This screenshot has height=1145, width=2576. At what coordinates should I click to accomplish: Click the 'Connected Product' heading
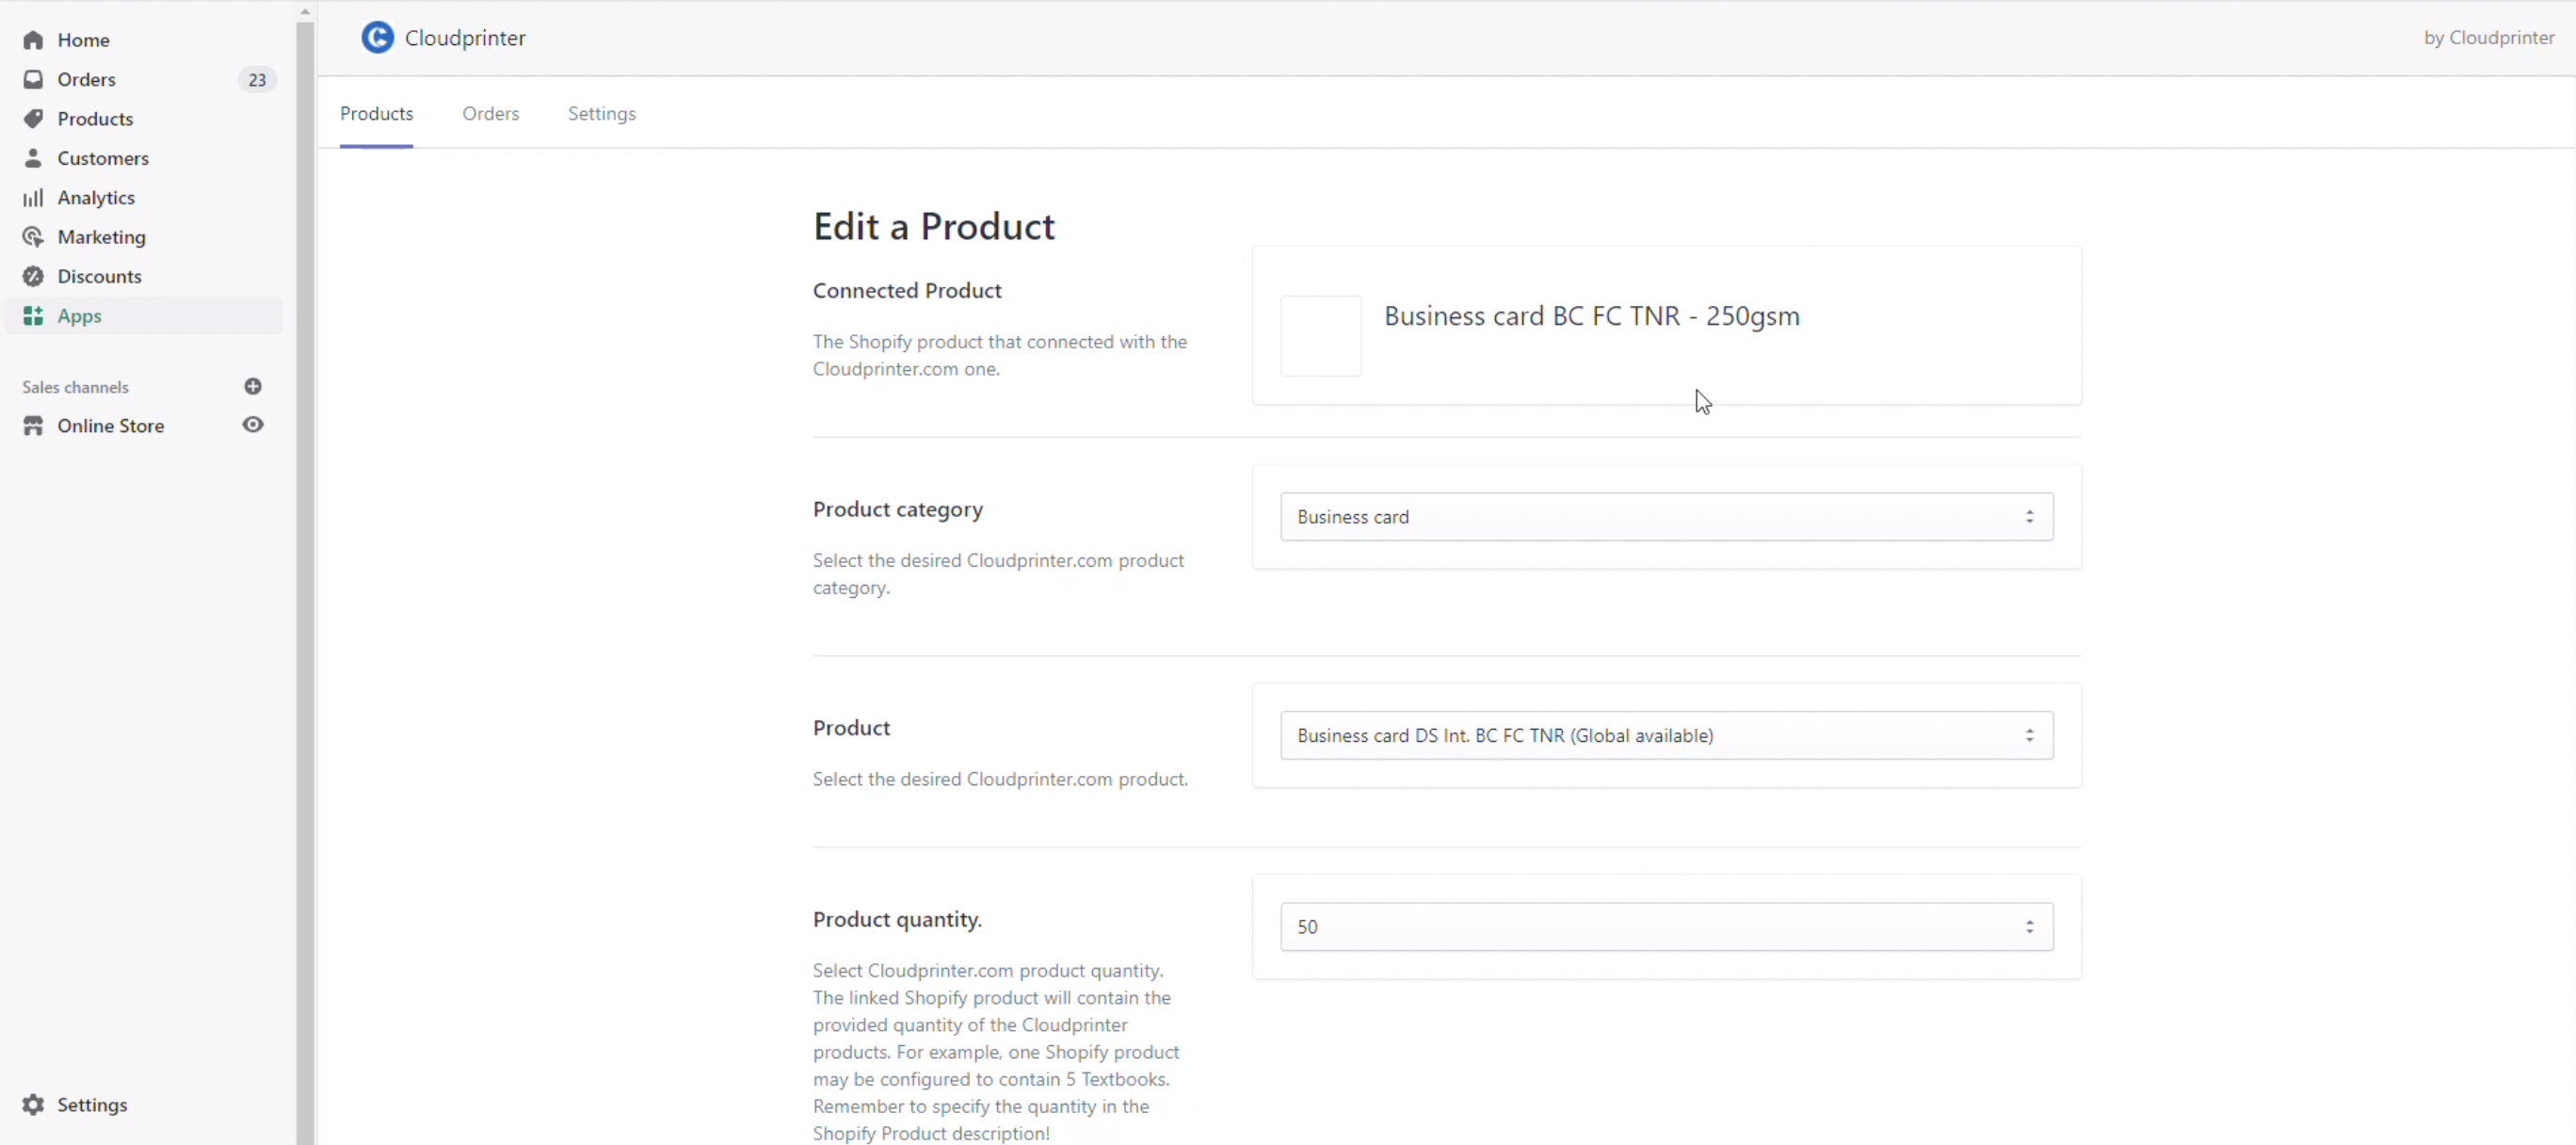[x=906, y=290]
